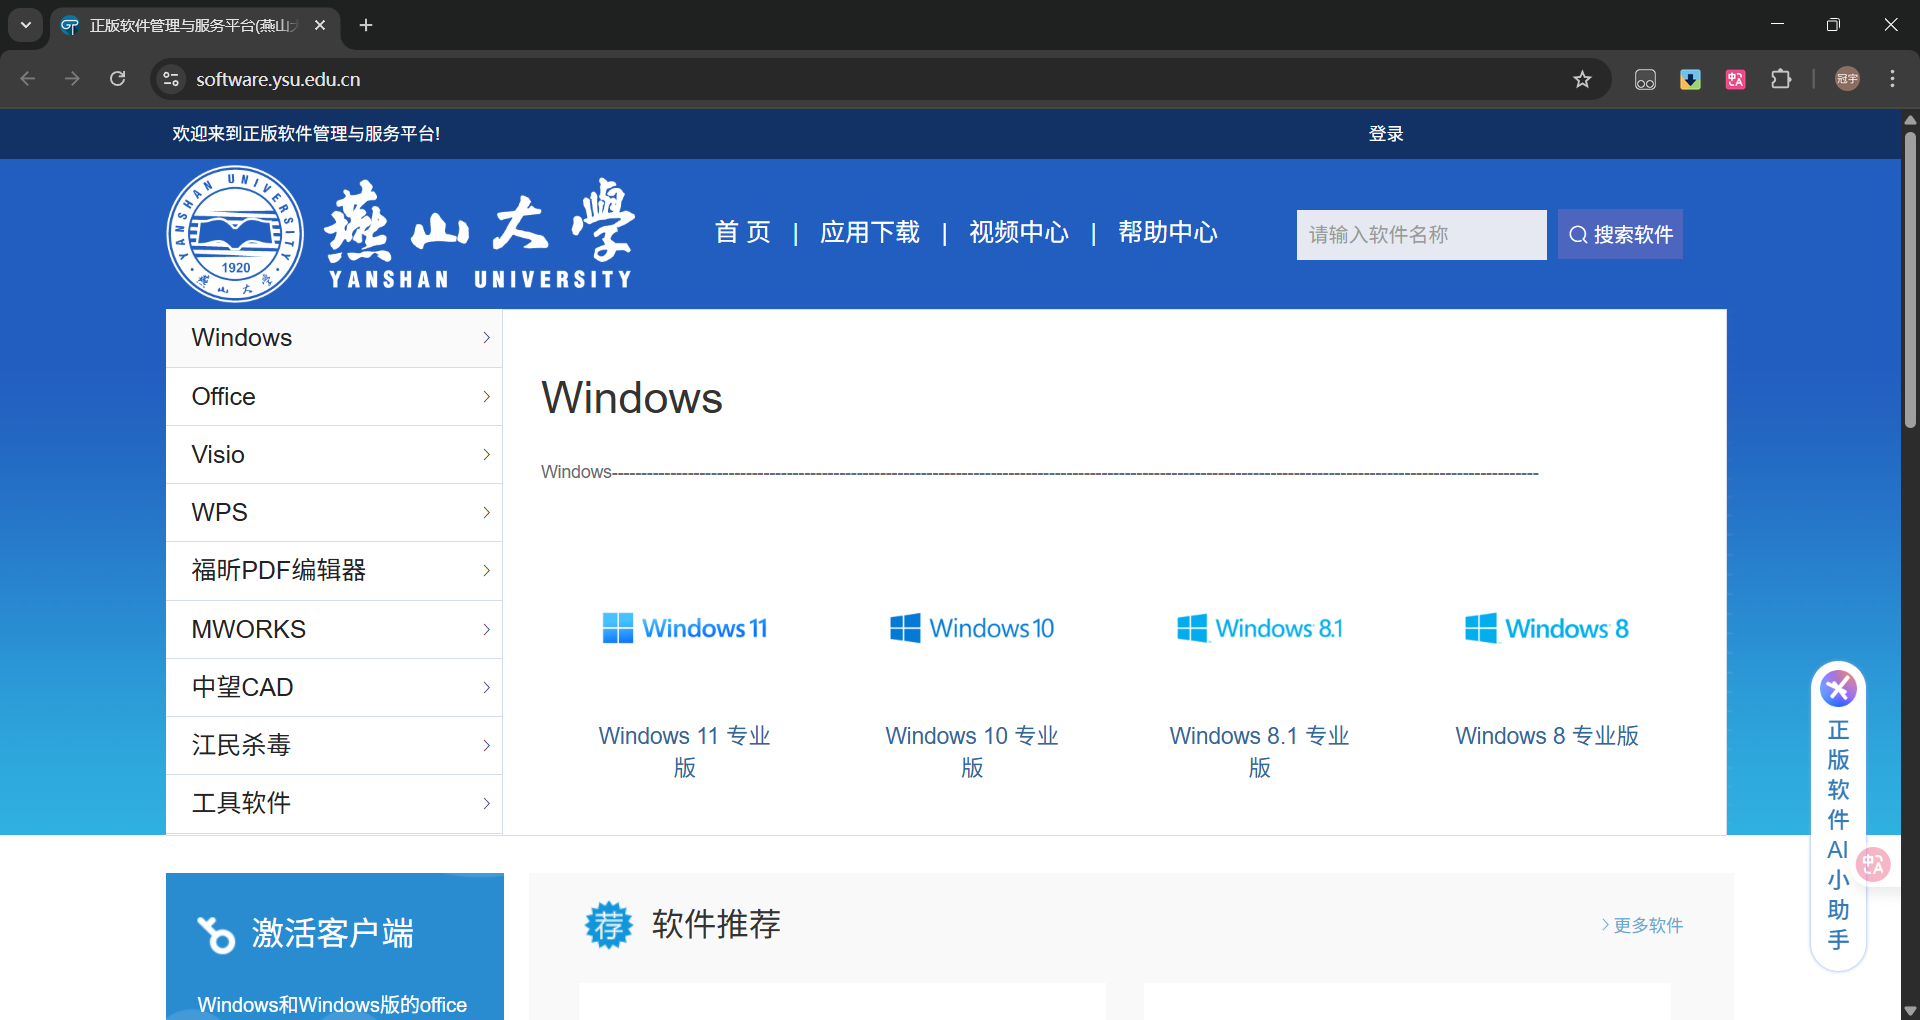The image size is (1920, 1020).
Task: Bookmark this page with the star icon
Action: pyautogui.click(x=1583, y=79)
